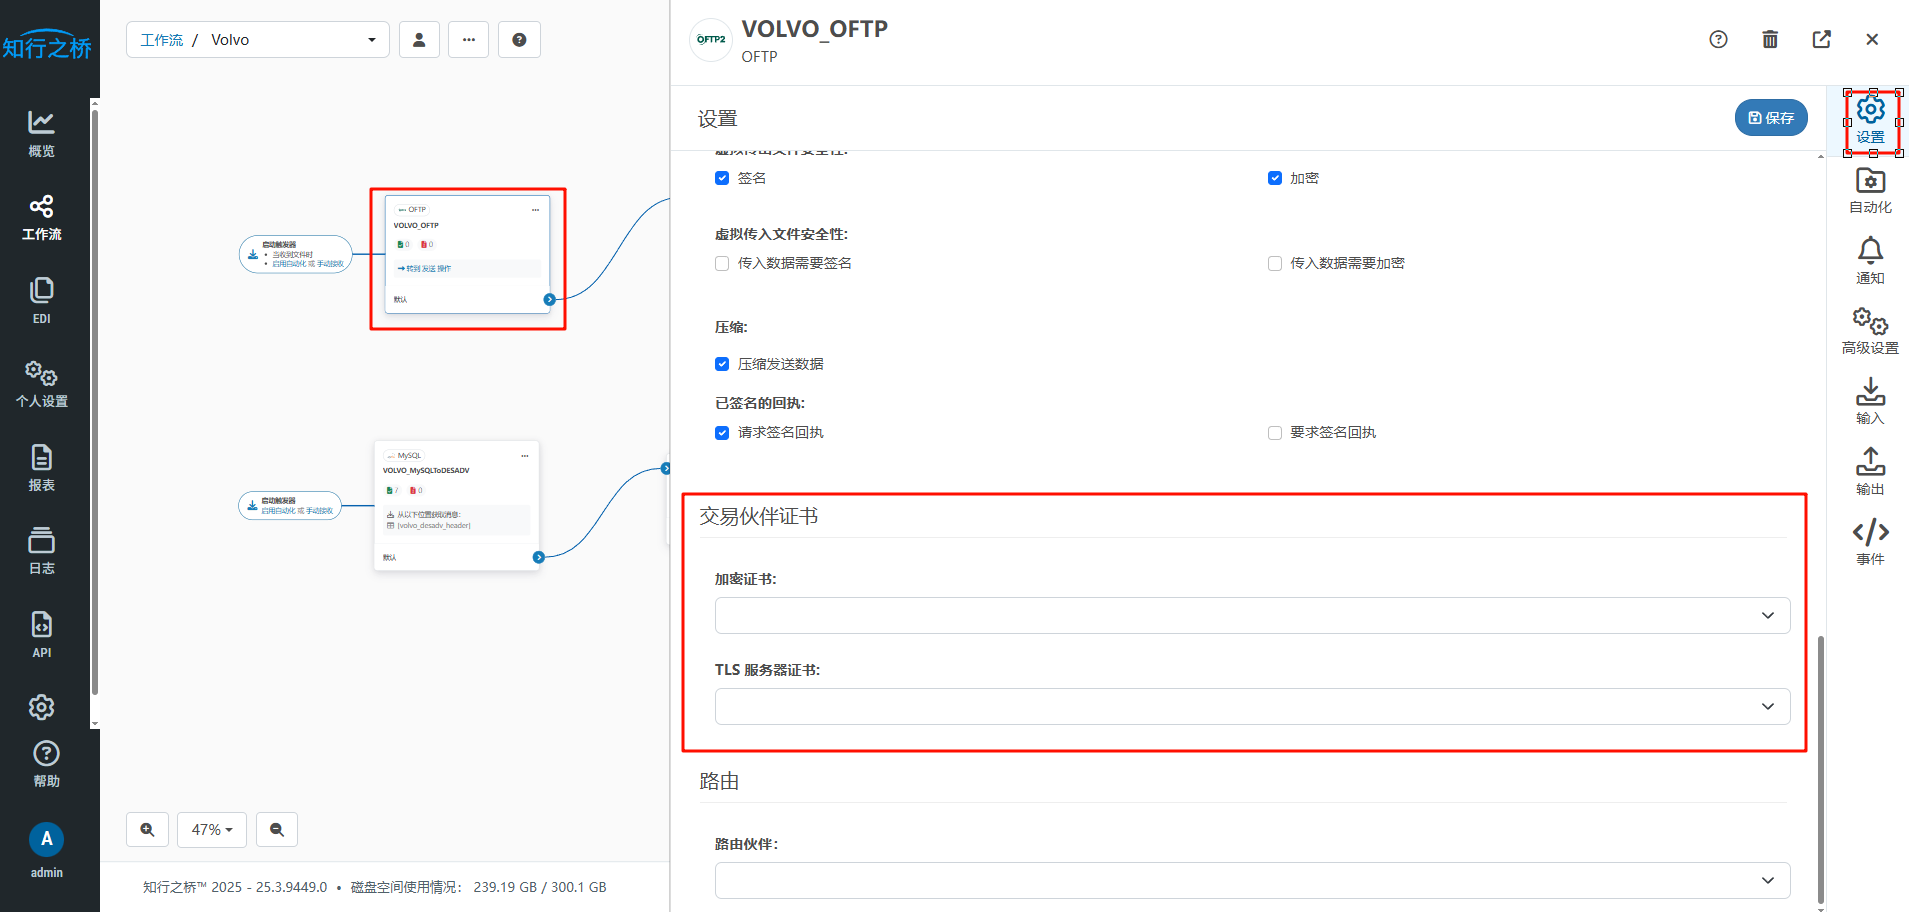The image size is (1909, 912).
Task: Select the VOLVO_MySQLToDESADV connector node
Action: 456,505
